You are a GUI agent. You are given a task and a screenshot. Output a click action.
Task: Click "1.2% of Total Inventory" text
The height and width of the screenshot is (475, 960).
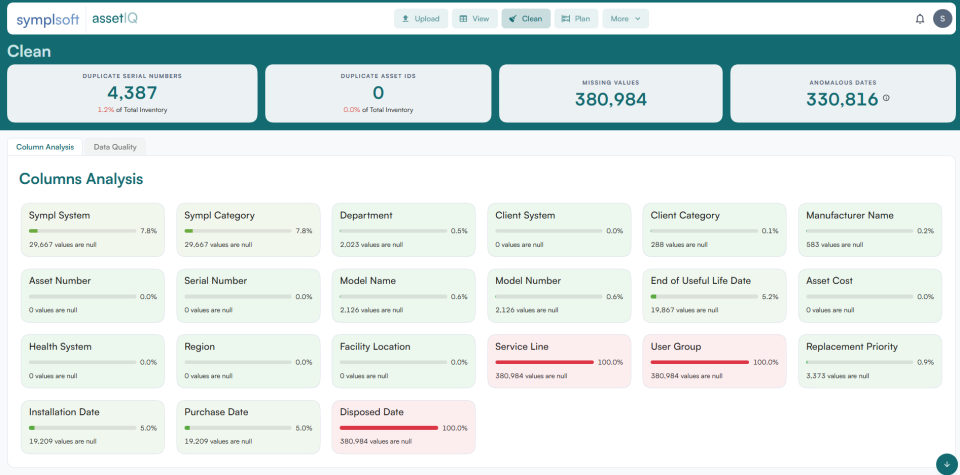tap(132, 110)
